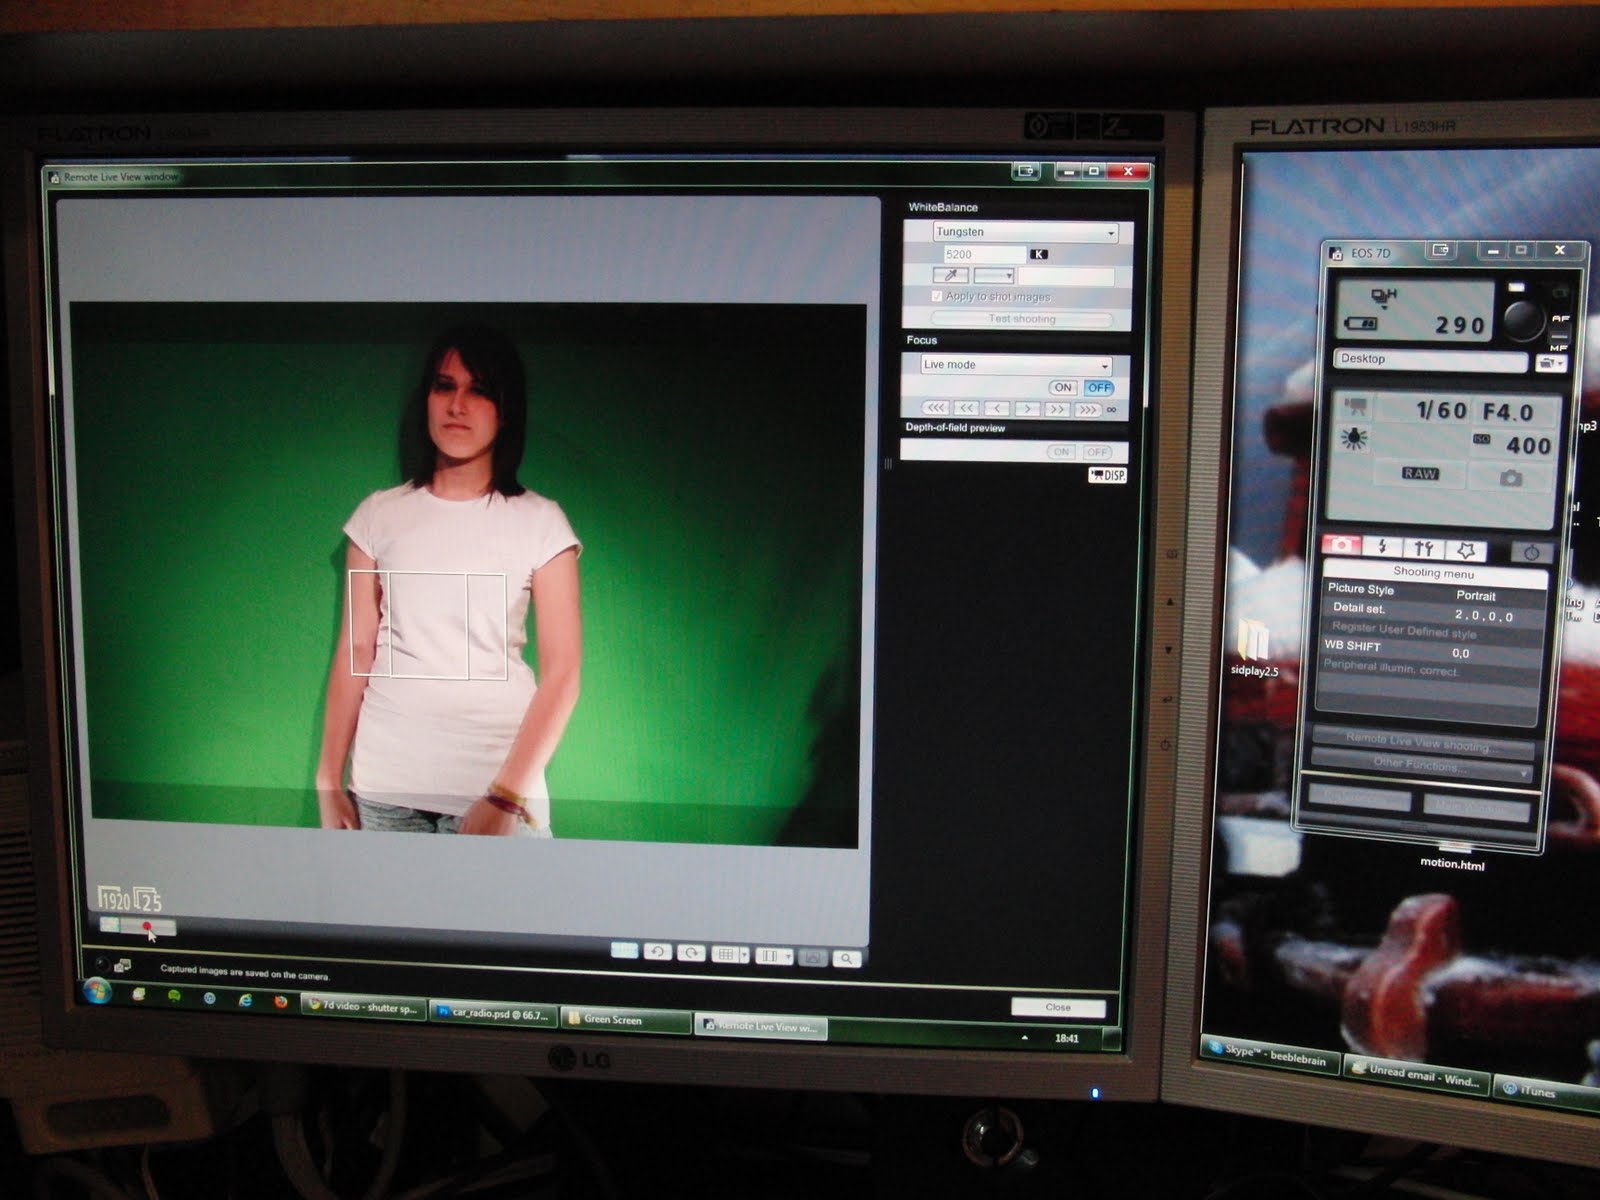Click the movie camera mode icon in EOS 7D window

(1356, 407)
